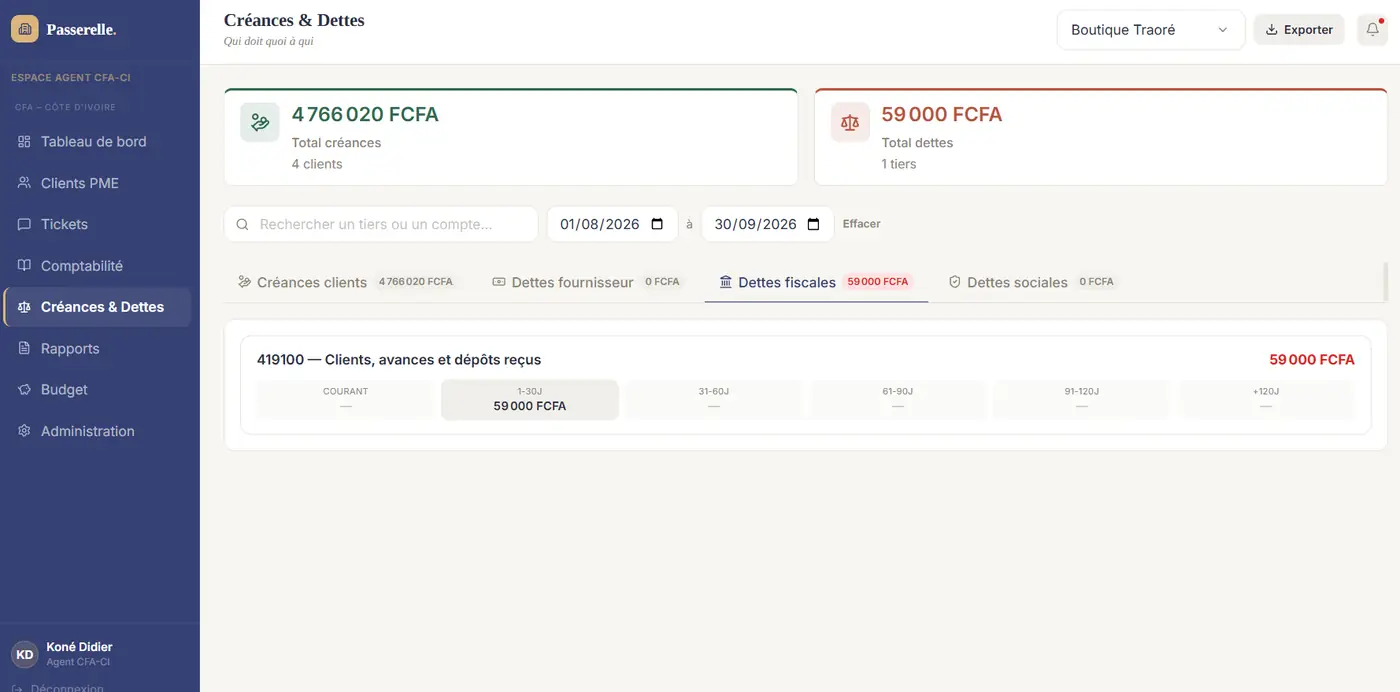Viewport: 1400px width, 692px height.
Task: Select the 1-30J aging bucket showing 59 000 FCFA
Action: 530,399
